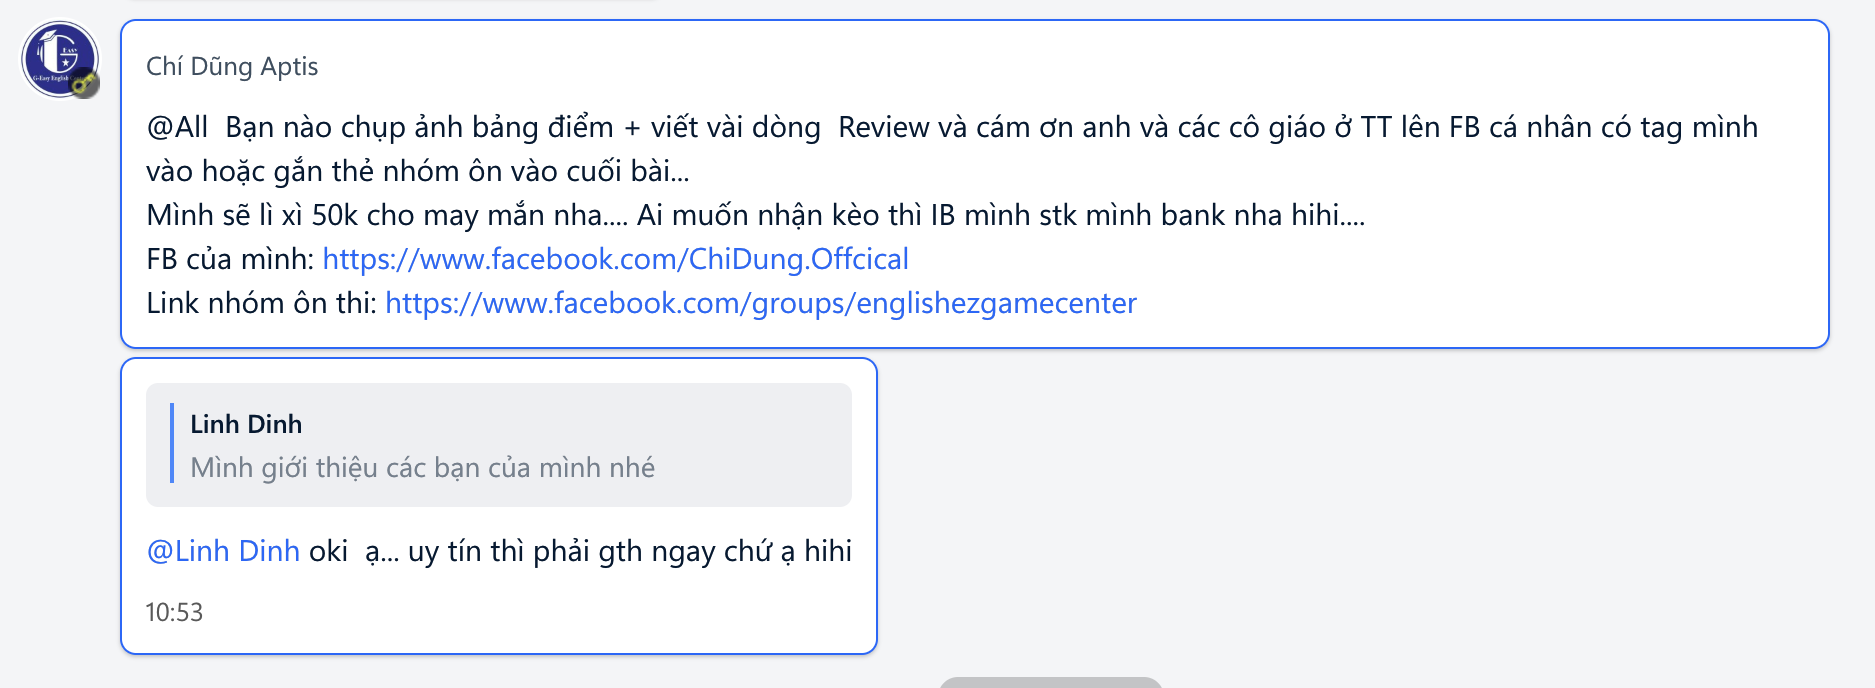
Task: Open the G-Easy English Center avatar
Action: pos(60,59)
